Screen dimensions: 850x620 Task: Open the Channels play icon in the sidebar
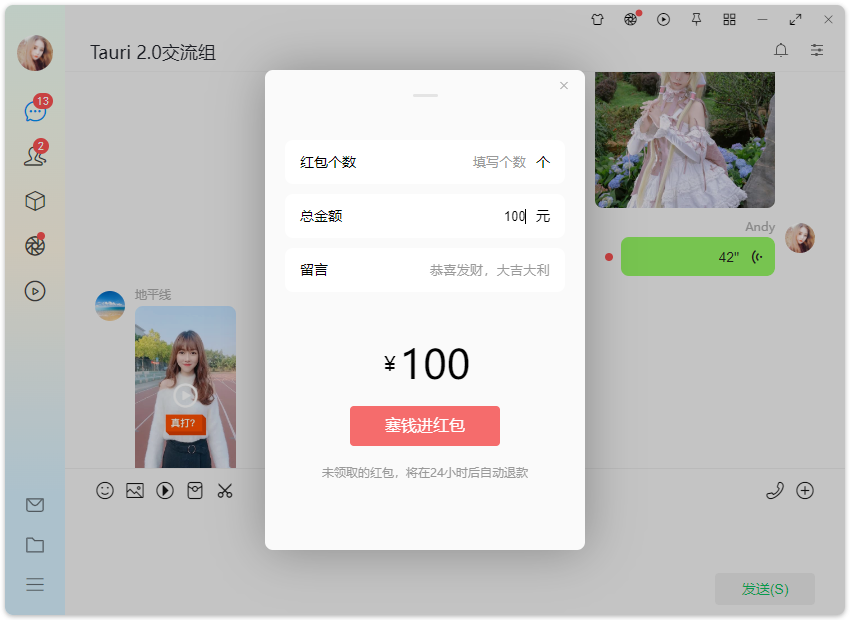[35, 291]
